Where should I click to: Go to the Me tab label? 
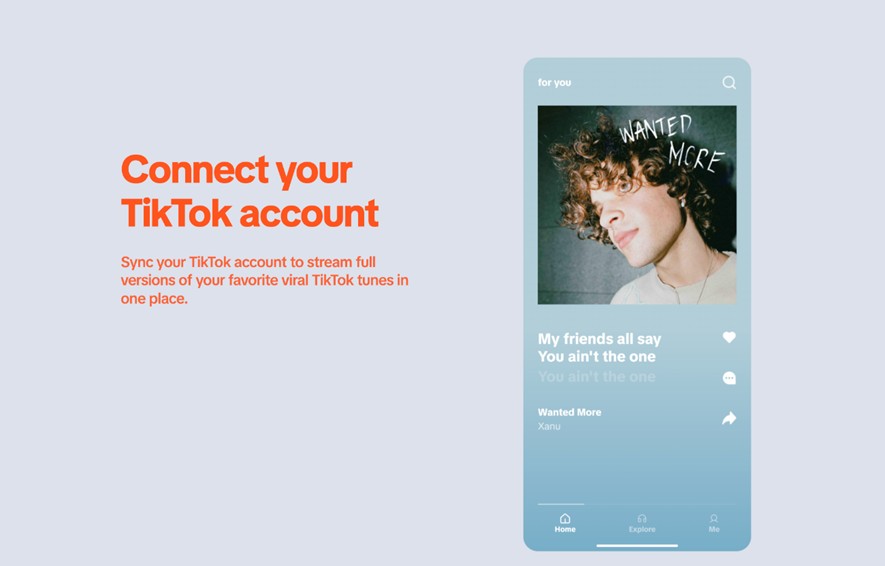click(x=714, y=529)
